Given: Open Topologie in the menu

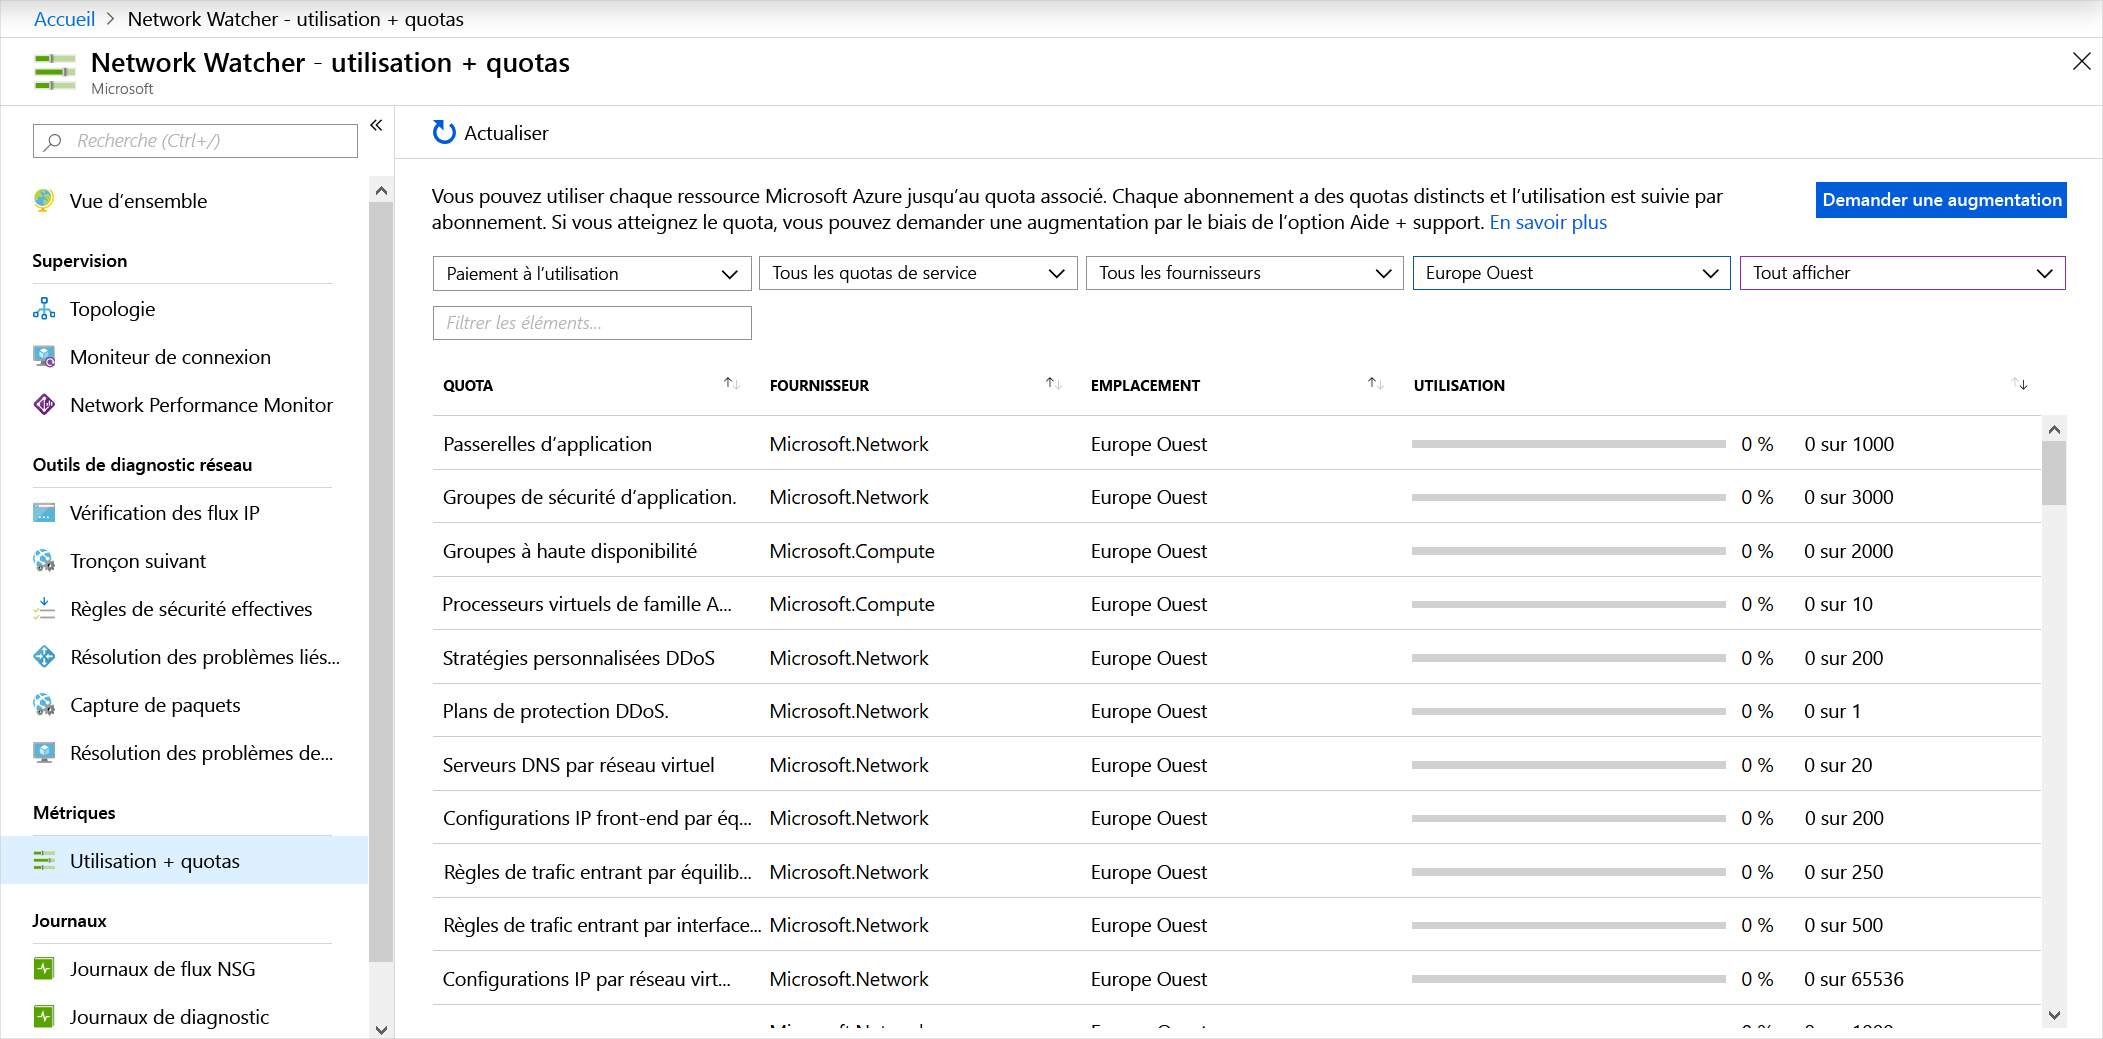Looking at the screenshot, I should pos(112,309).
